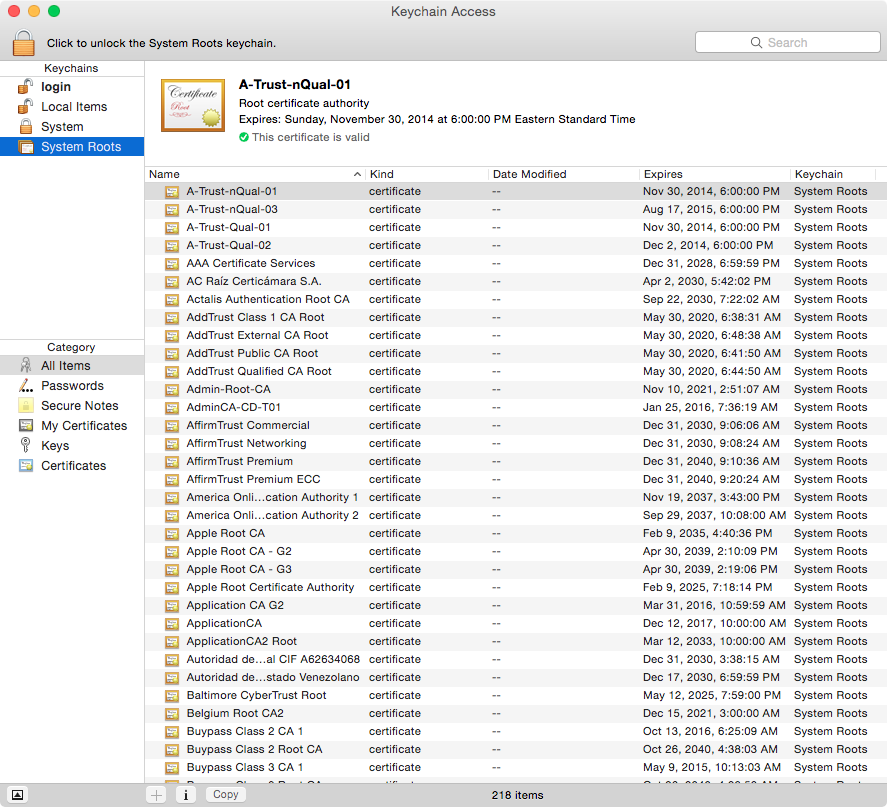Select the AdminCA-CD-T01 row
Screen dimensions: 887x807
[x=515, y=408]
